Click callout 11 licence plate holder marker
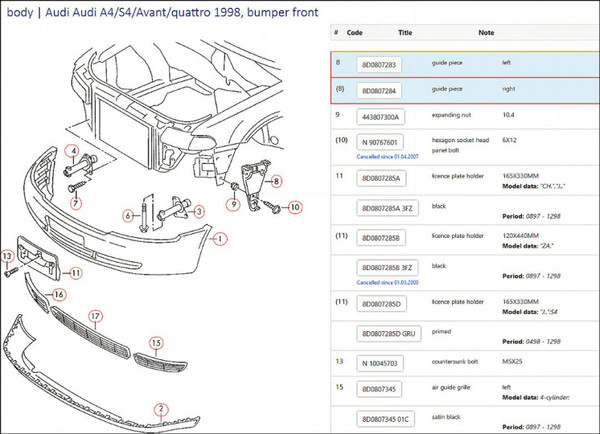600x434 pixels. (x=75, y=272)
